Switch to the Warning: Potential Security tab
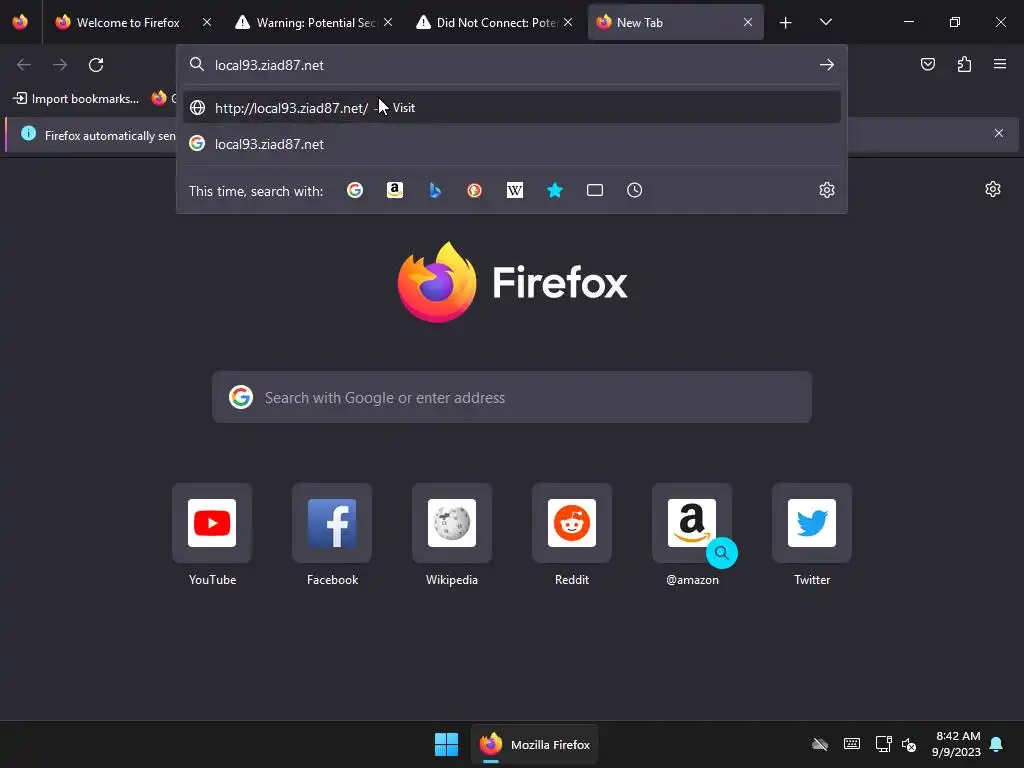 (307, 22)
